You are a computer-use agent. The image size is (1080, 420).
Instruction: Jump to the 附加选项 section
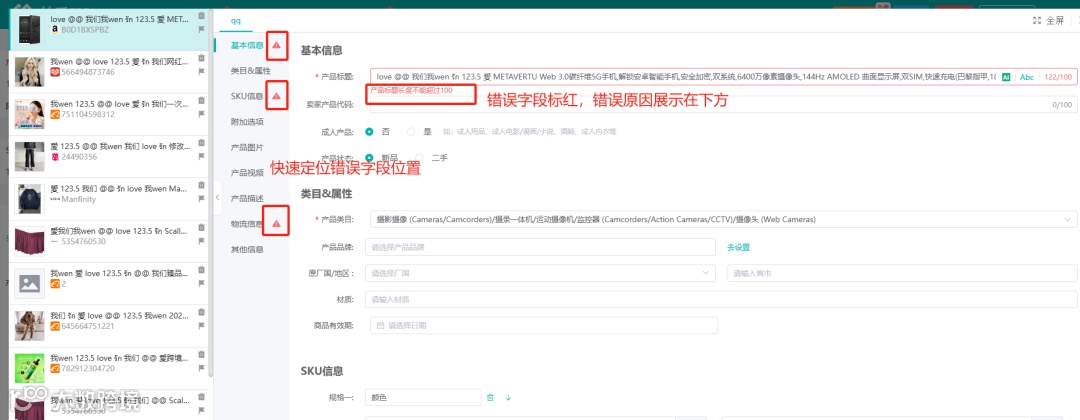tap(247, 122)
